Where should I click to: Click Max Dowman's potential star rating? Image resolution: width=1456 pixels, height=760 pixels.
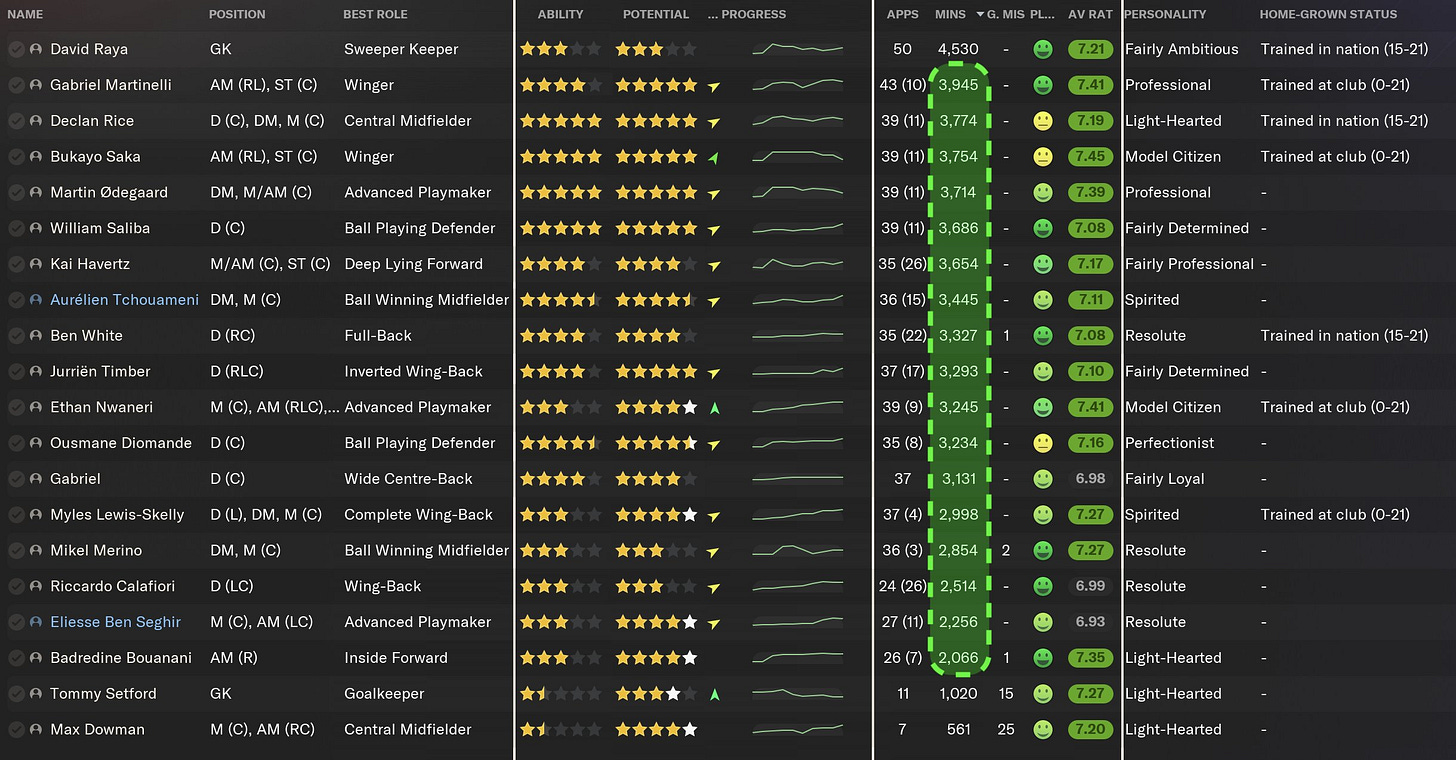click(x=656, y=729)
